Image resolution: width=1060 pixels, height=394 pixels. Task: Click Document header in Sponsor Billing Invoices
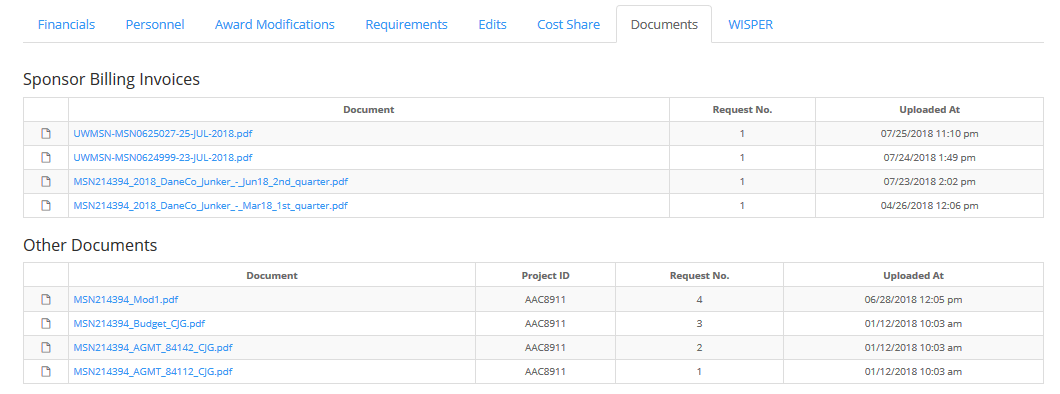click(x=369, y=109)
